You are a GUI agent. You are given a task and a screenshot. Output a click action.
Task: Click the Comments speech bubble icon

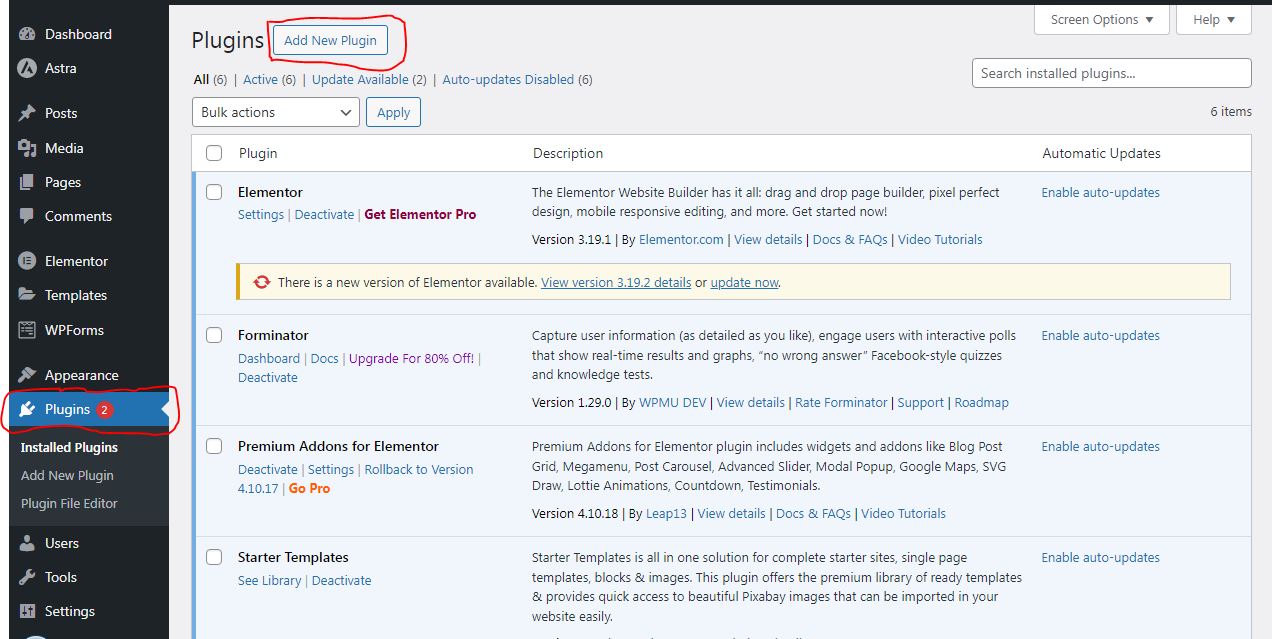(x=27, y=216)
